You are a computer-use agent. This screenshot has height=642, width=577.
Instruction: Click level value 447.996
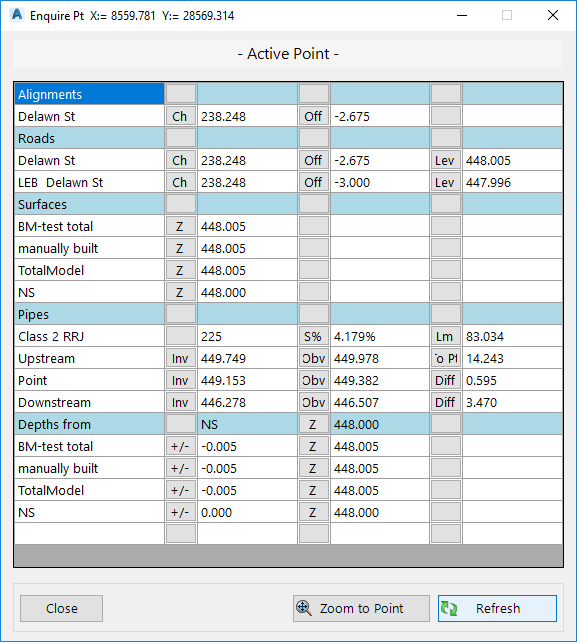[488, 182]
